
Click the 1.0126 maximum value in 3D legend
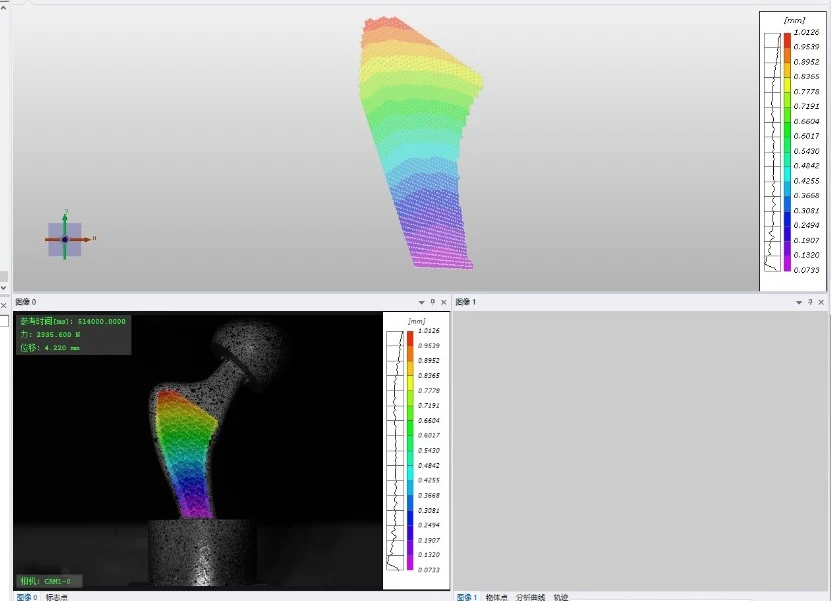tap(806, 32)
